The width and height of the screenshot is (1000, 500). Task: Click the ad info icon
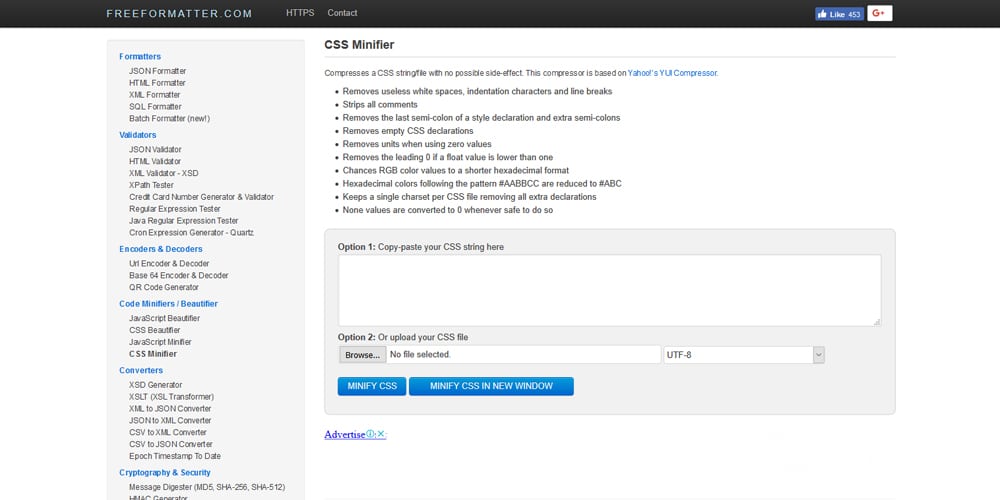click(371, 434)
